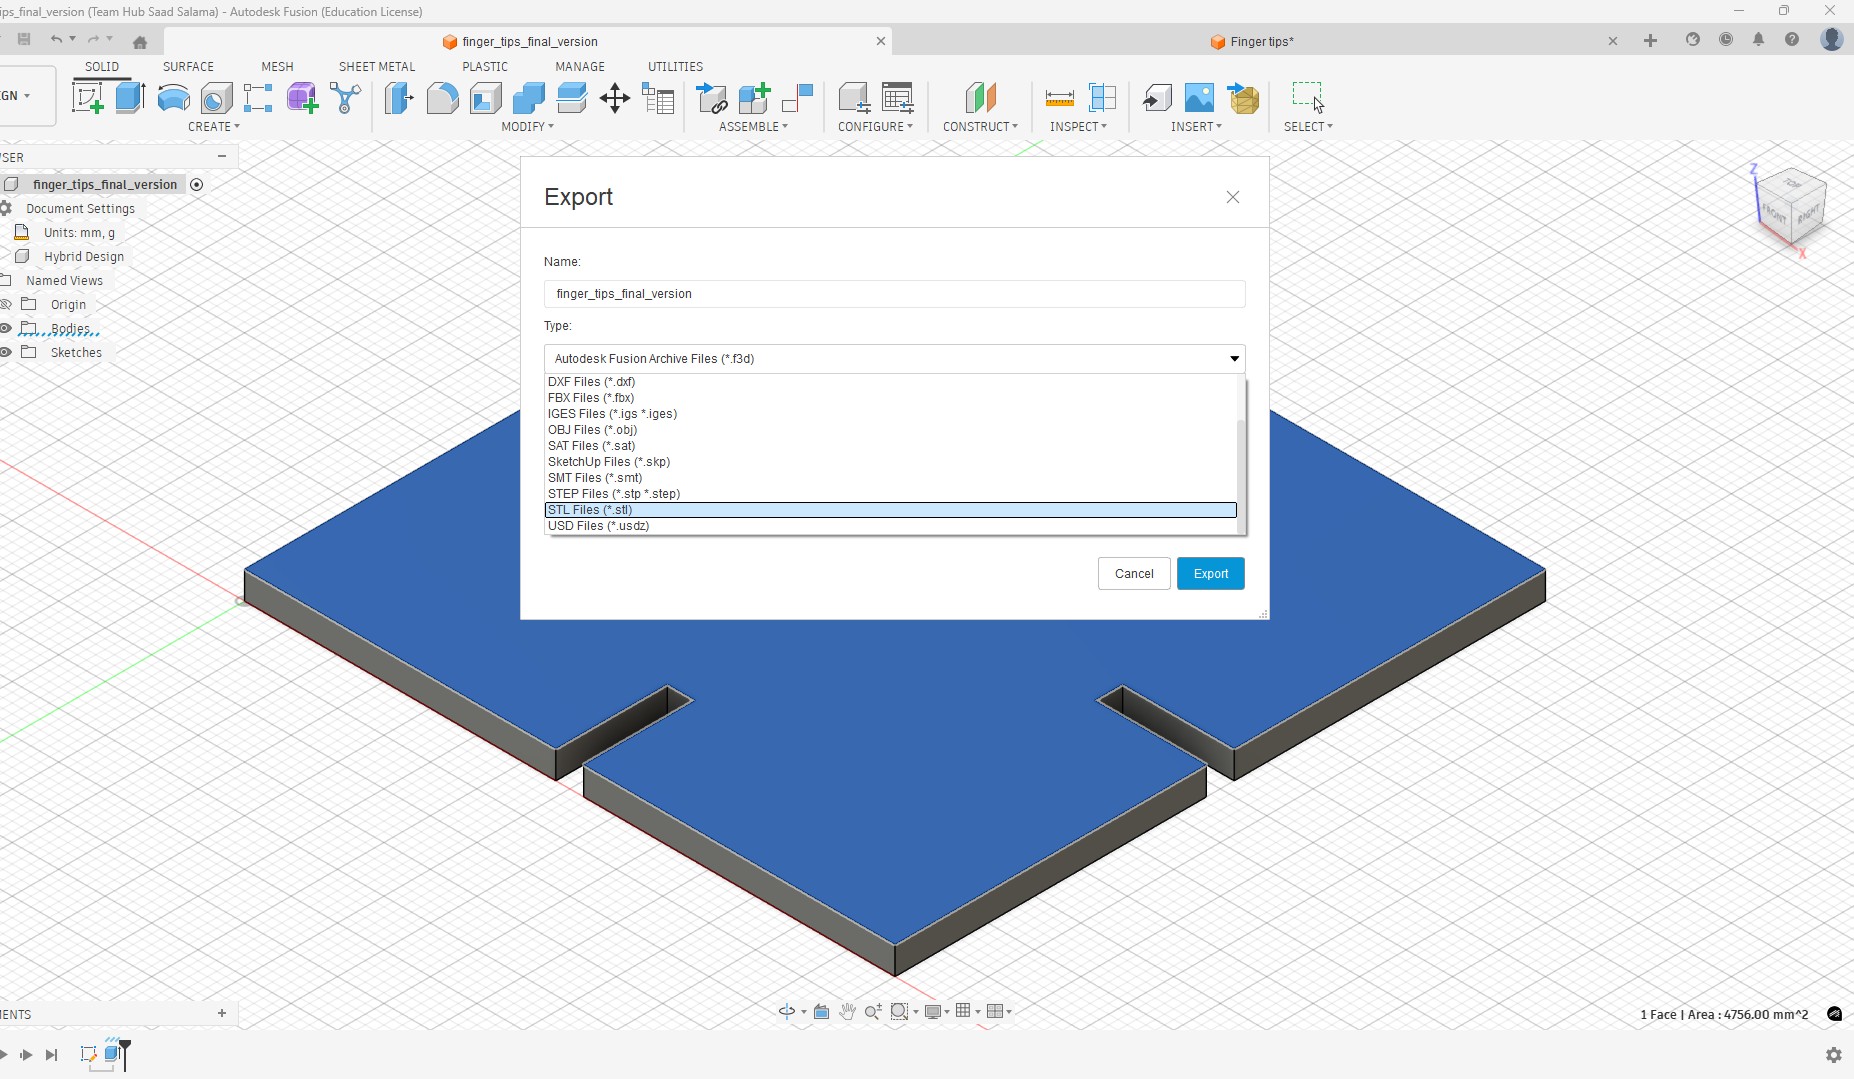Image resolution: width=1854 pixels, height=1079 pixels.
Task: Switch to the SHEET METAL tab
Action: (377, 67)
